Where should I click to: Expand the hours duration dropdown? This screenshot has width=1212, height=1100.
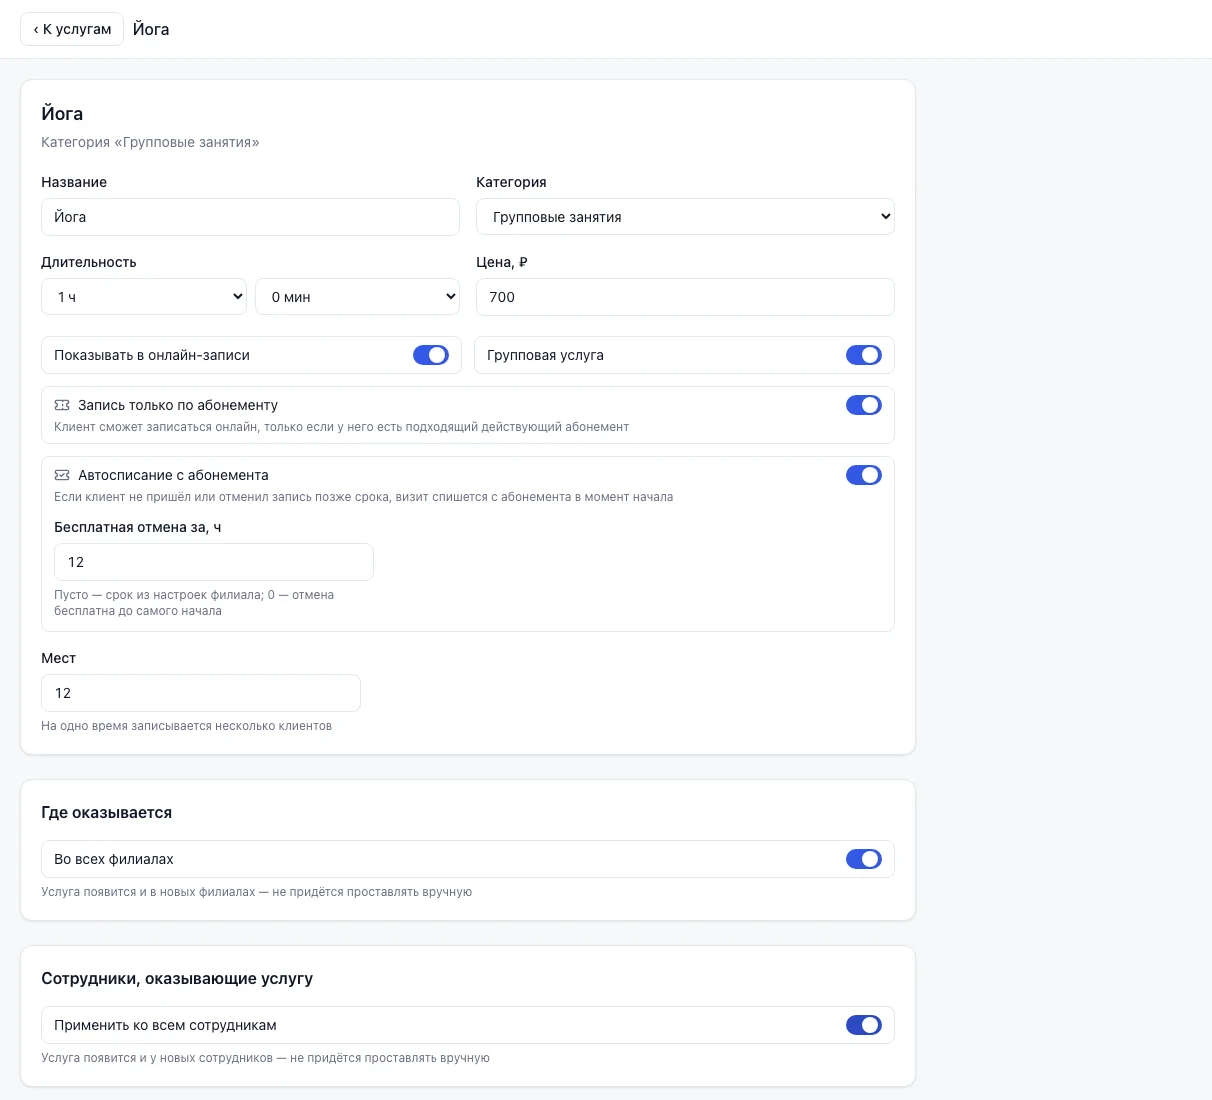[x=144, y=297]
